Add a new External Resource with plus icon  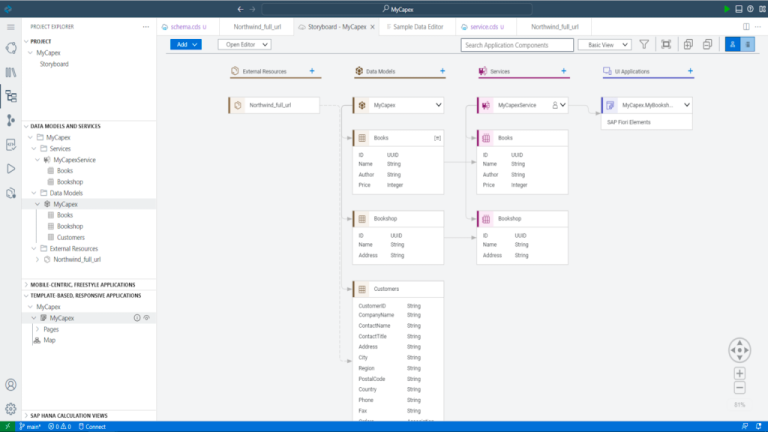coord(312,71)
